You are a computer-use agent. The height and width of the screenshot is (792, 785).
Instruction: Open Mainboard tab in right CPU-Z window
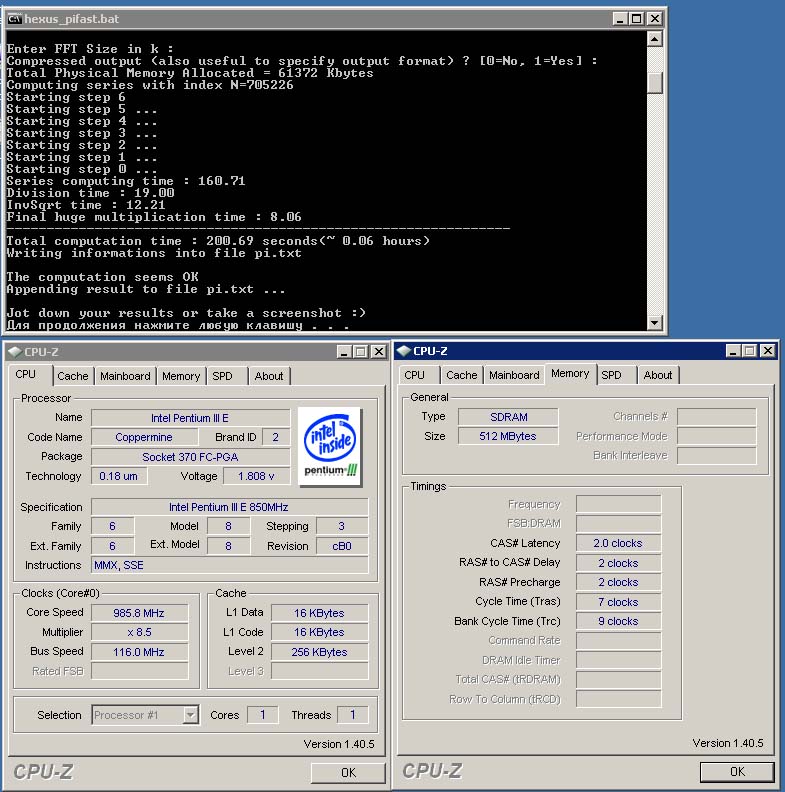coord(514,375)
